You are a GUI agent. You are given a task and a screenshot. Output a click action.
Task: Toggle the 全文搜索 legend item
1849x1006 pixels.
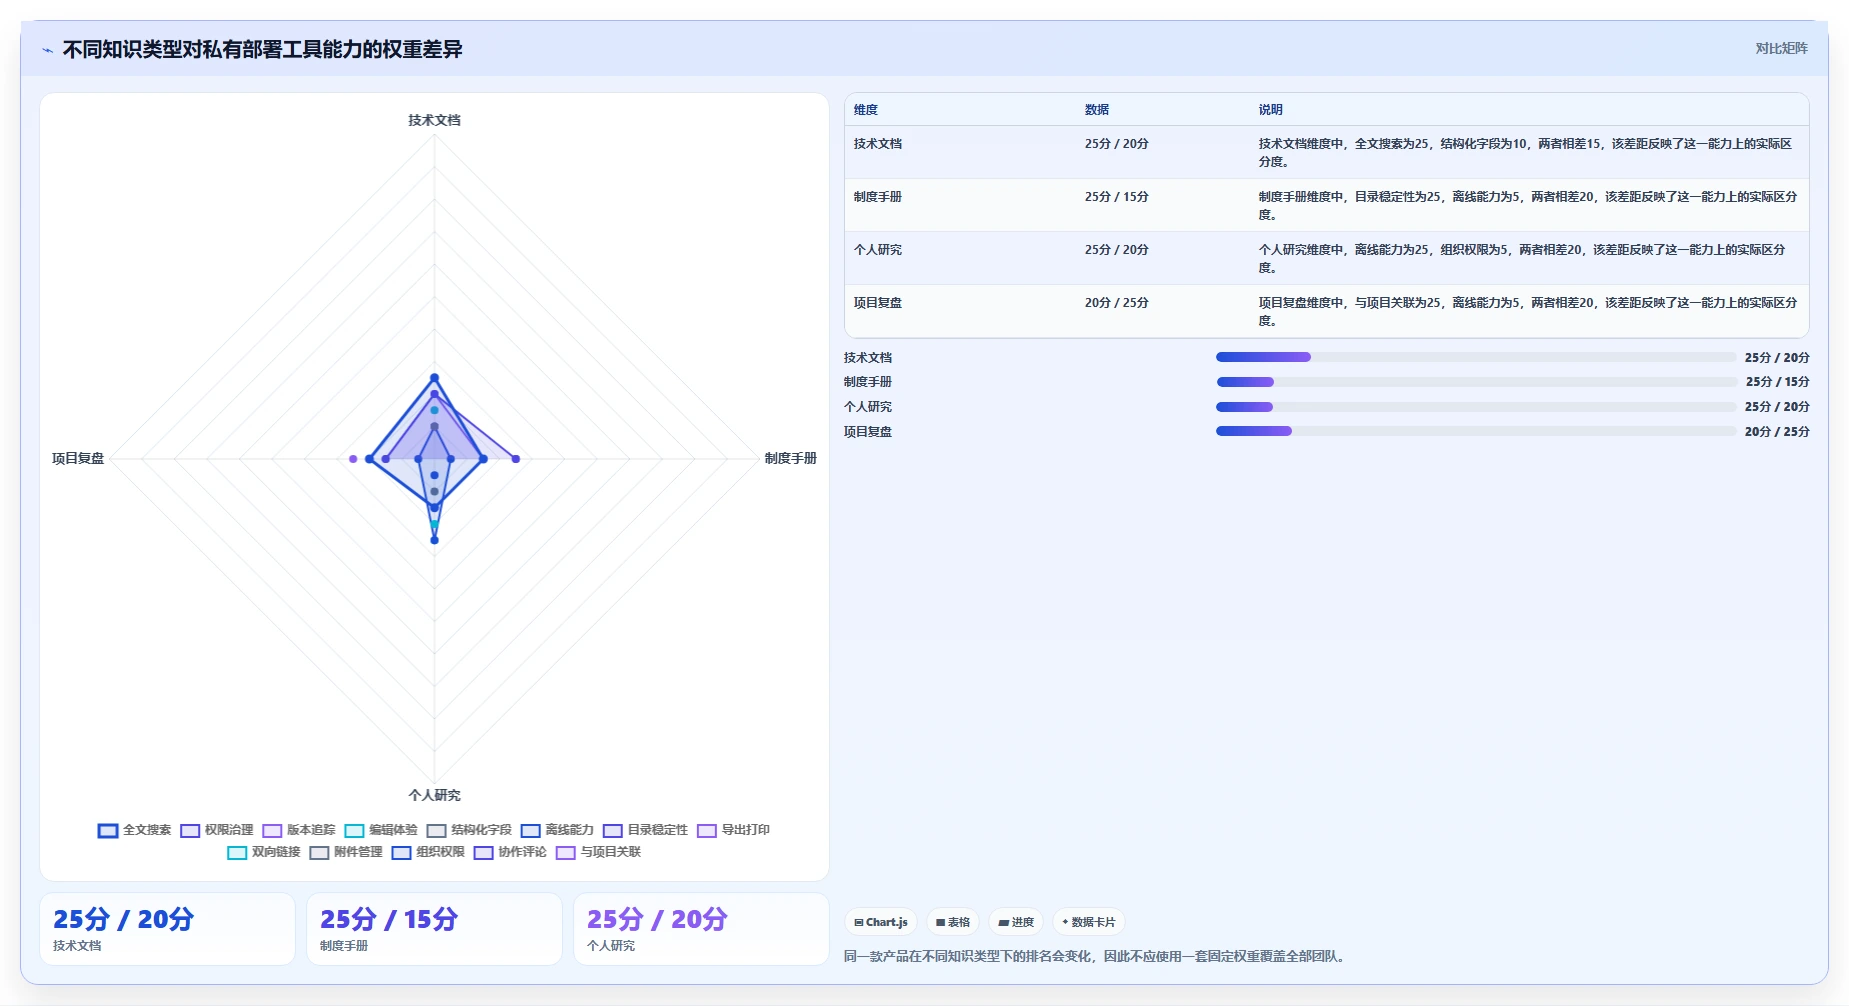(x=134, y=830)
